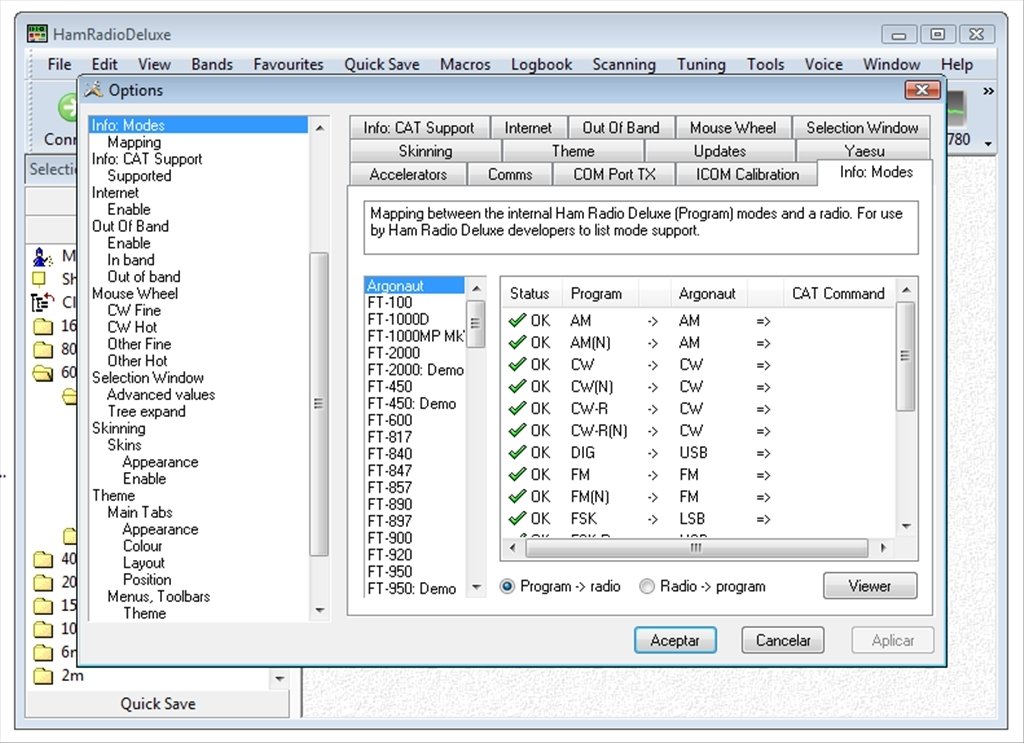This screenshot has width=1024, height=743.
Task: Select the Supported item in options tree
Action: (x=139, y=176)
